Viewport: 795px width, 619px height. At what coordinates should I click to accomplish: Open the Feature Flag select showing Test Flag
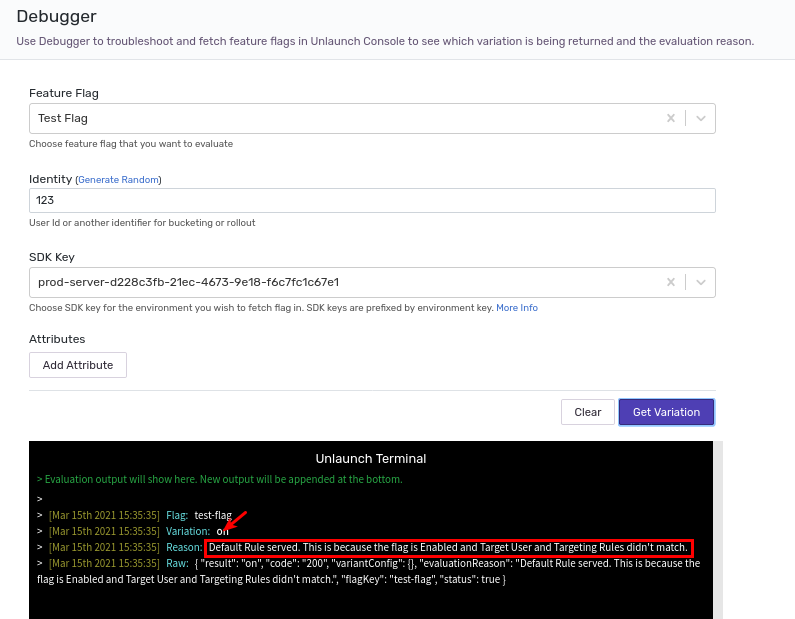point(372,119)
